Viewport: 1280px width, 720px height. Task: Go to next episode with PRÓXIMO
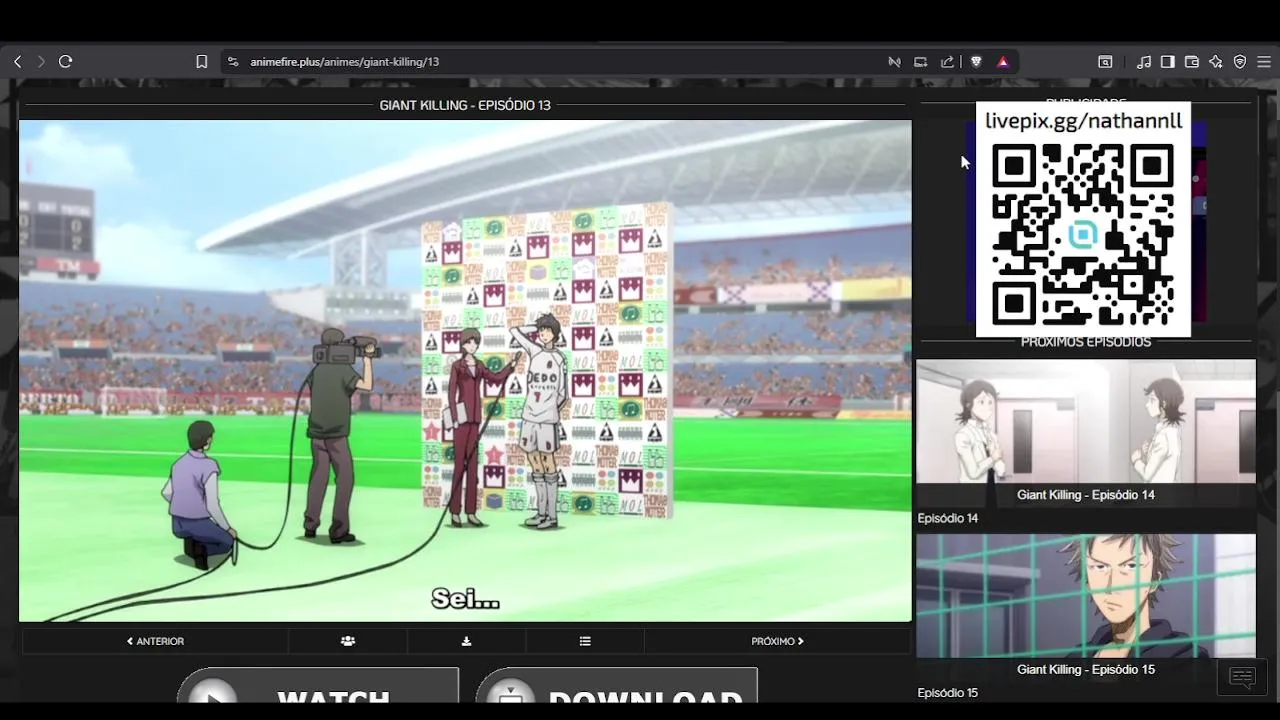click(x=777, y=641)
